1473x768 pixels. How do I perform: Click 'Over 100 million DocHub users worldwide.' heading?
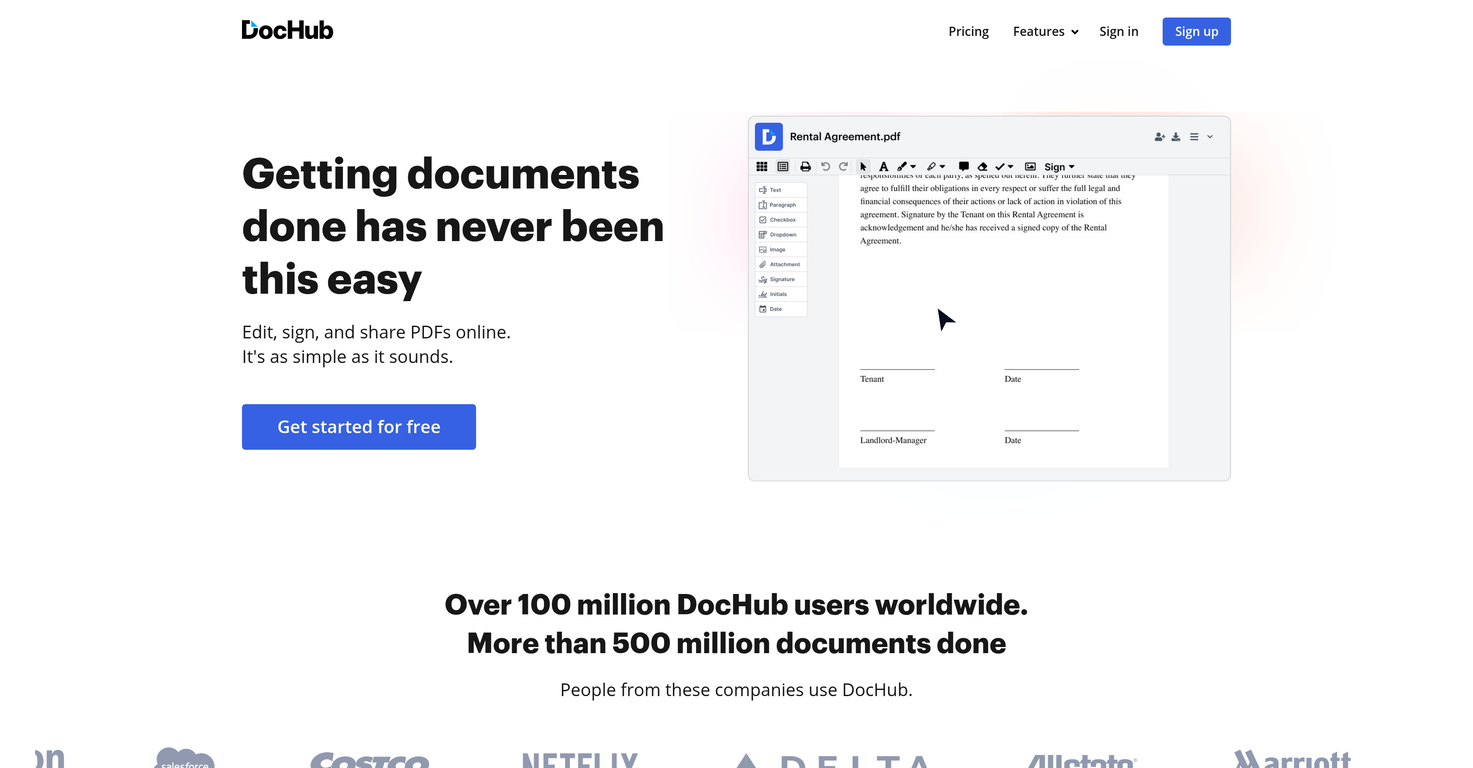click(x=736, y=604)
